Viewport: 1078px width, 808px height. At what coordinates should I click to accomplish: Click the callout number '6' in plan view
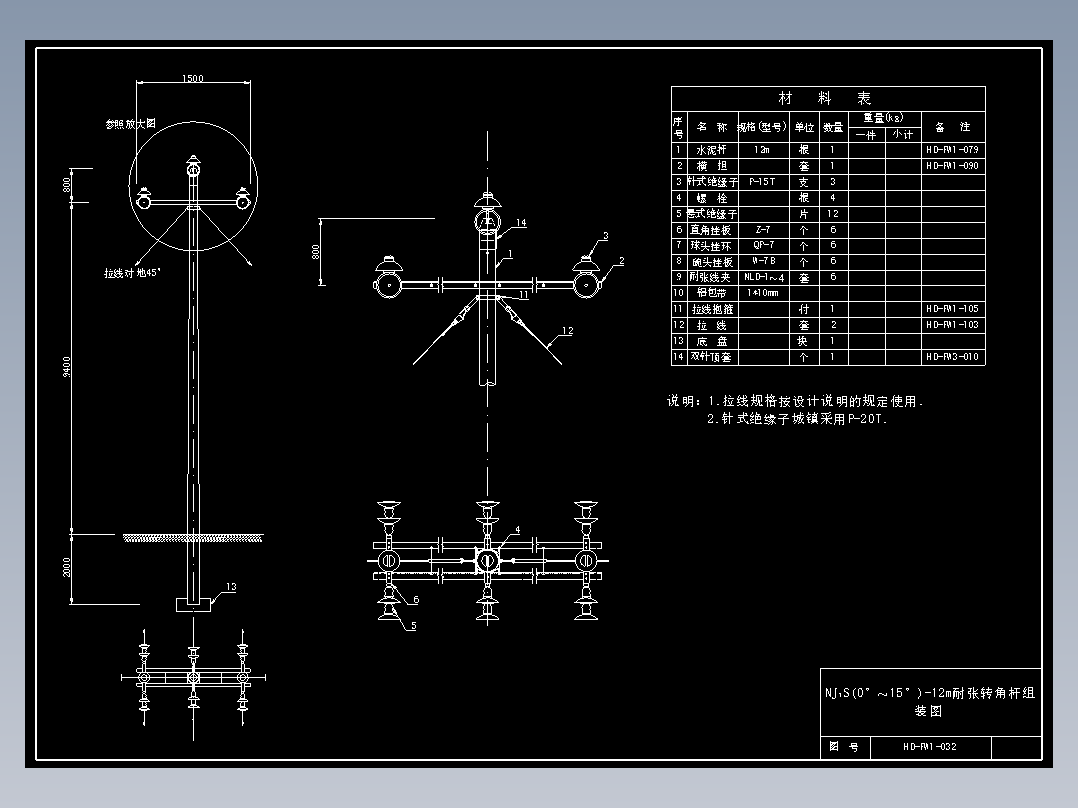[416, 600]
